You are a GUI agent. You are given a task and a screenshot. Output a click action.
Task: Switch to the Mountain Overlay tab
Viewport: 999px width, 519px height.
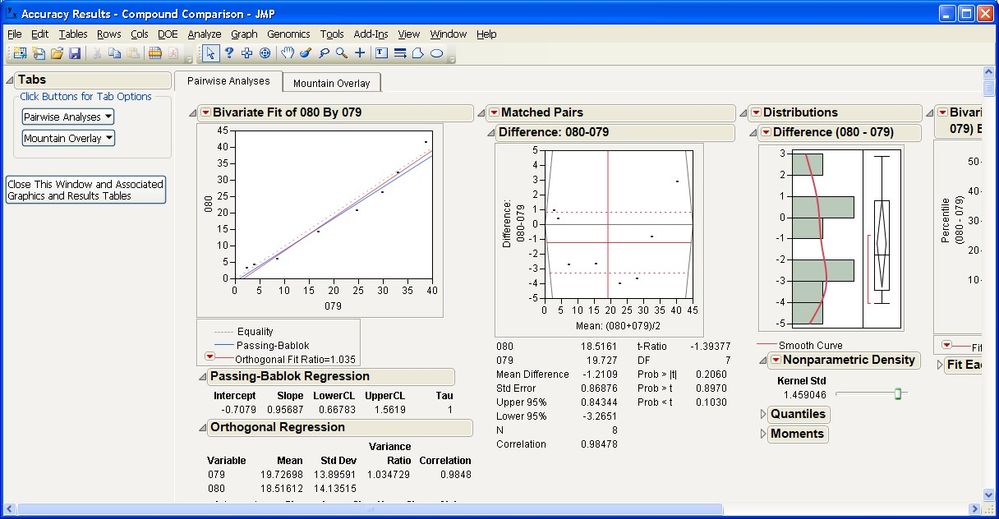tap(331, 83)
